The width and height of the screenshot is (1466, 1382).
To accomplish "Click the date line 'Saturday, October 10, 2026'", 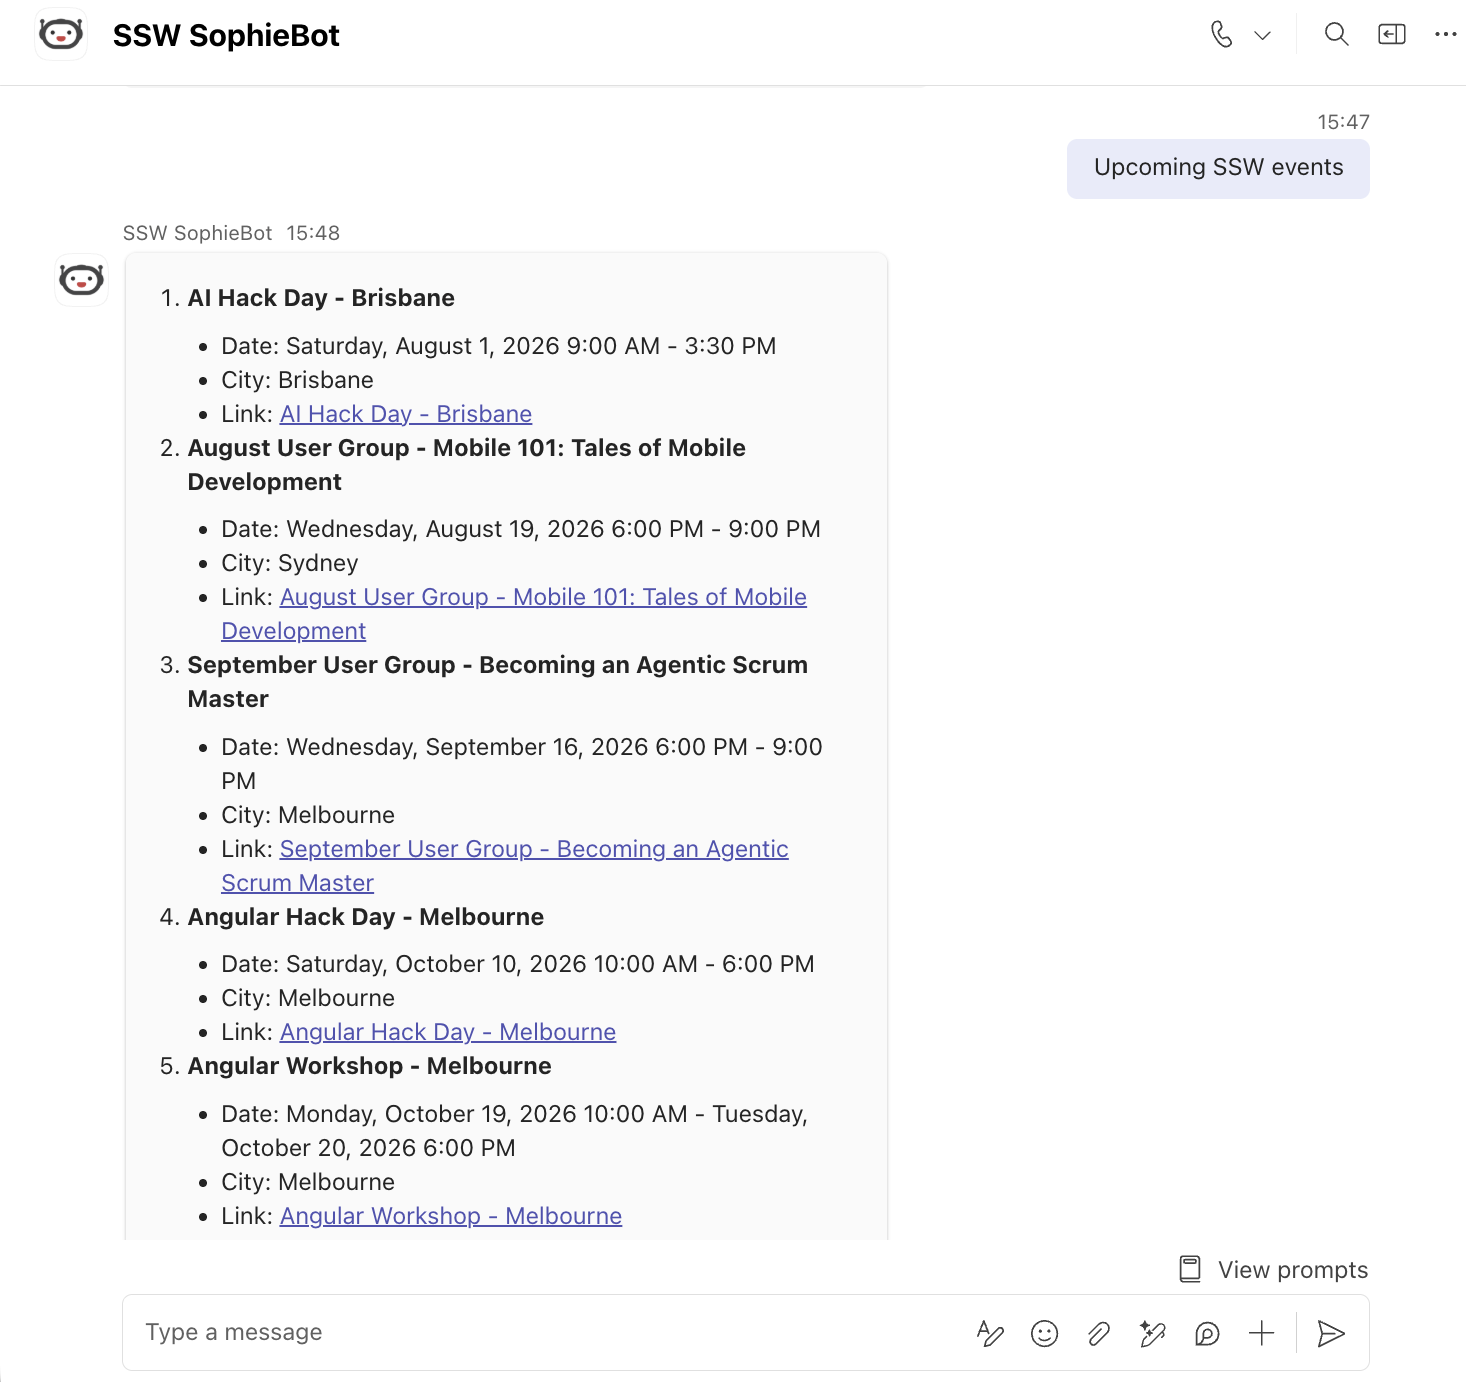I will click(518, 964).
